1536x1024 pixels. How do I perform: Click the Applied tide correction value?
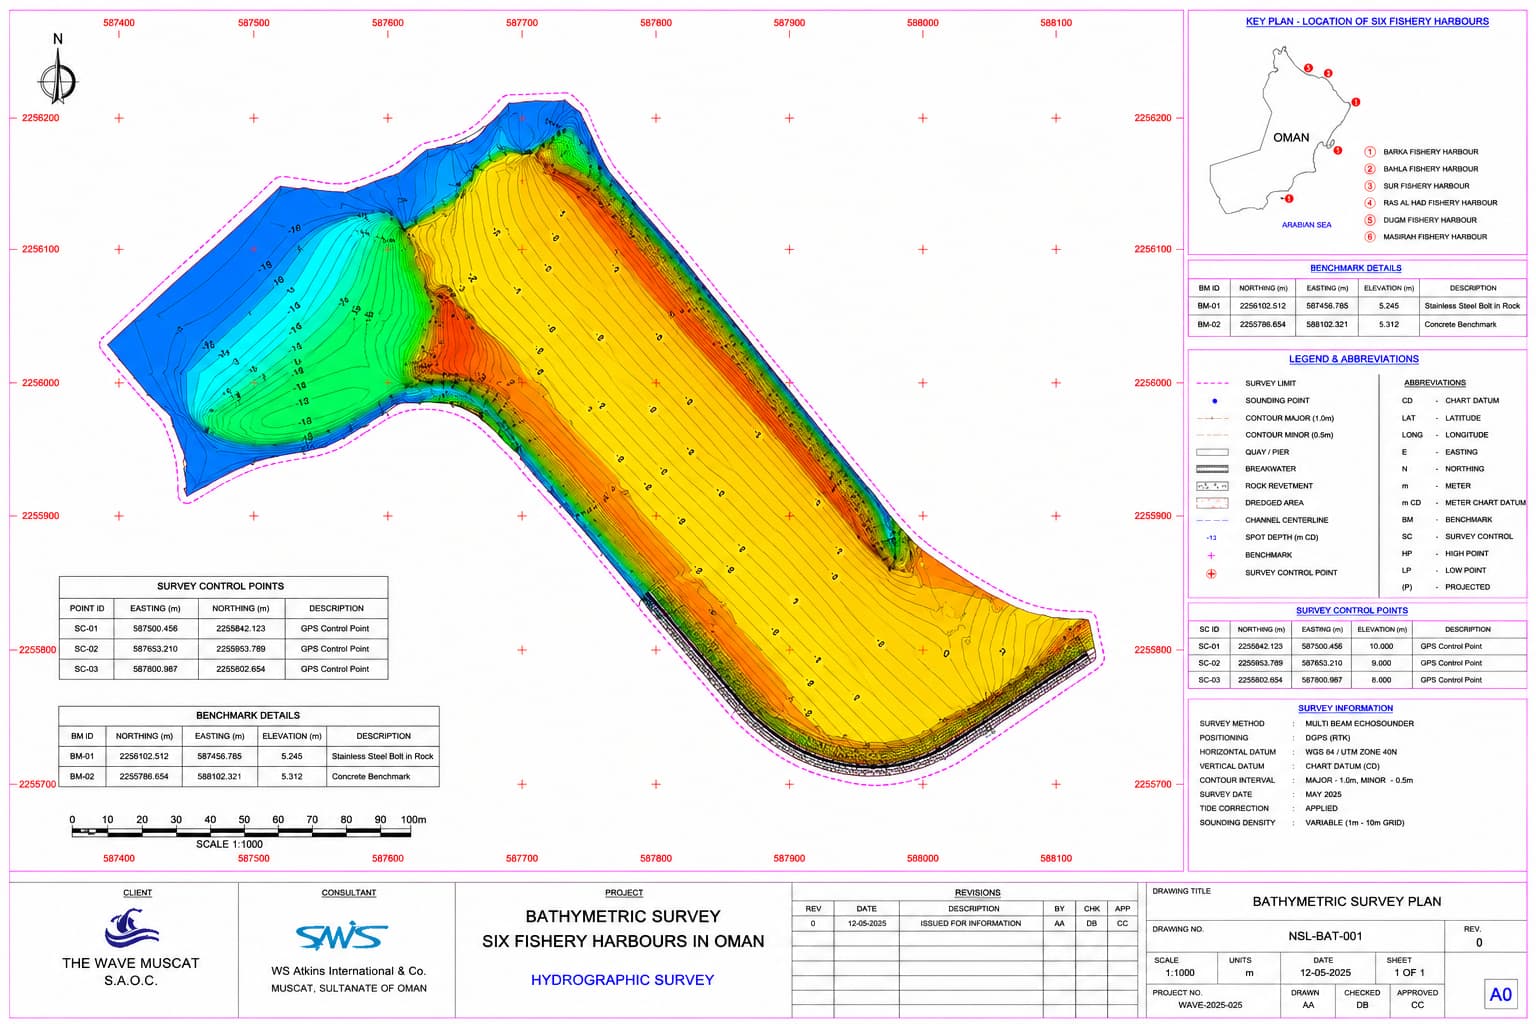point(1321,808)
